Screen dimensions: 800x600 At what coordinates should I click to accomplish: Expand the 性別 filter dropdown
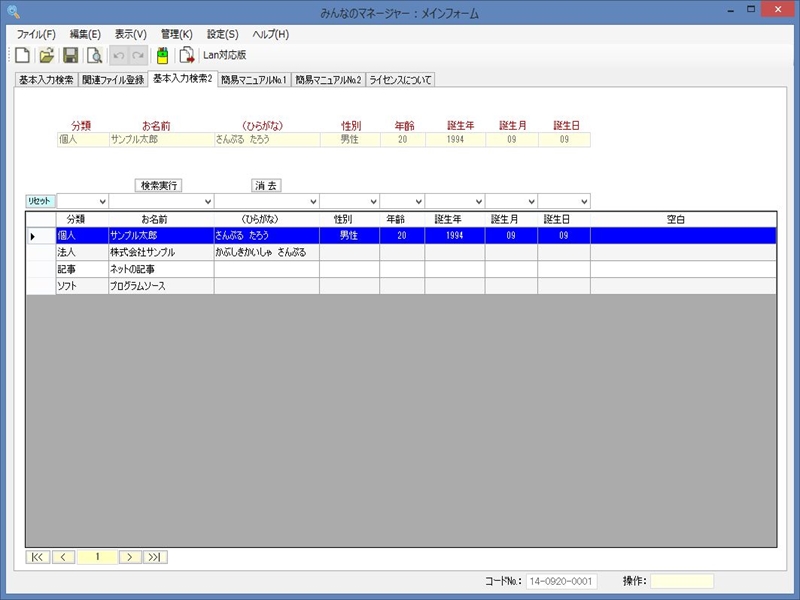point(372,202)
